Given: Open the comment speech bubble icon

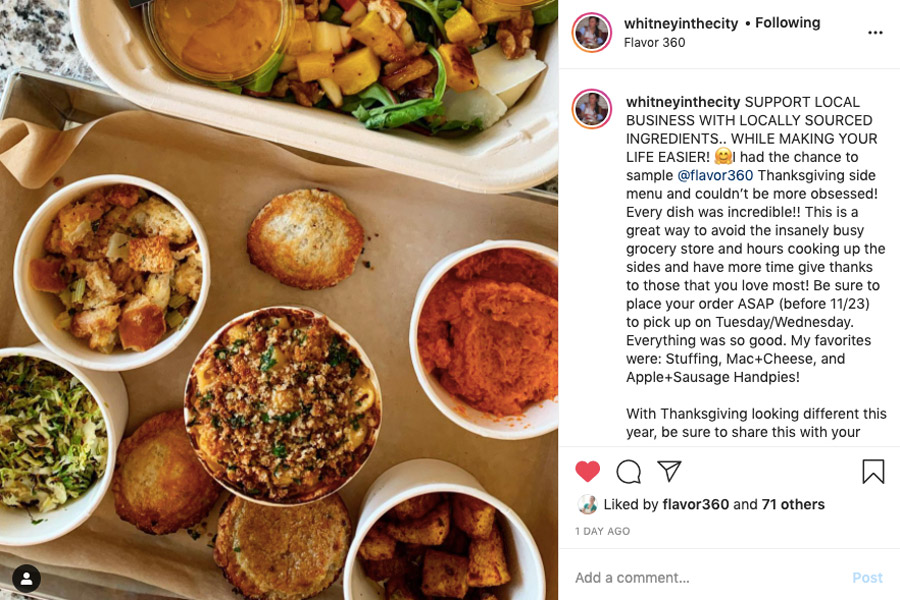Looking at the screenshot, I should (629, 471).
